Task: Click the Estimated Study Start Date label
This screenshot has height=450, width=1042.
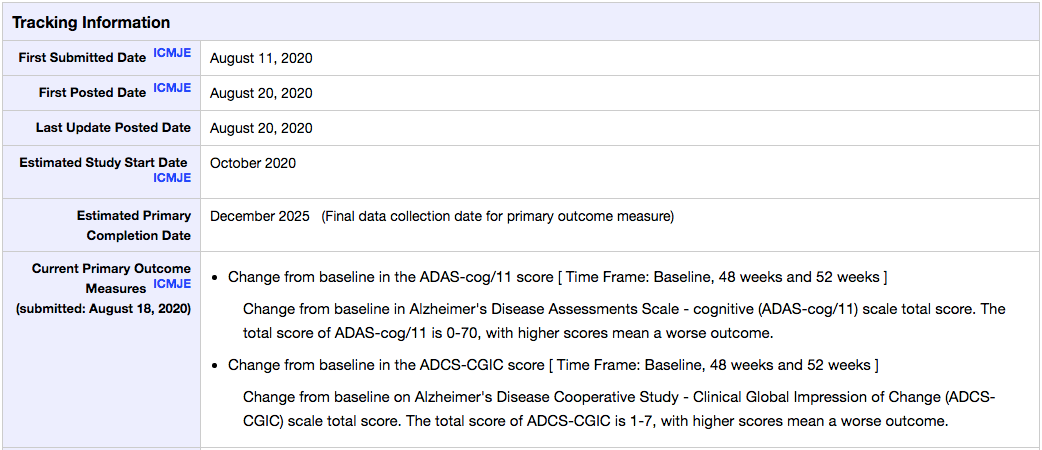Action: pyautogui.click(x=103, y=163)
